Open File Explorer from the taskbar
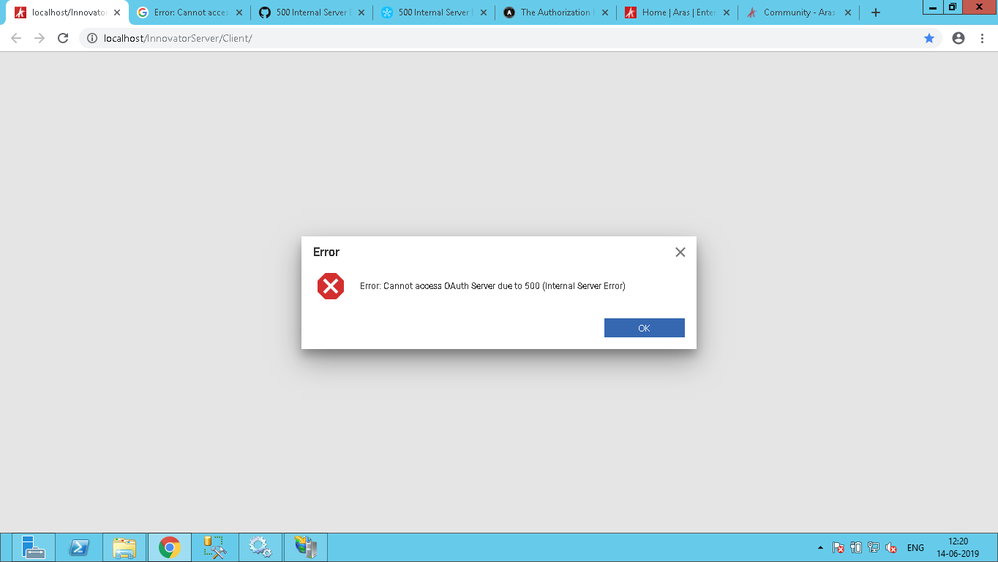This screenshot has width=998, height=562. tap(124, 547)
